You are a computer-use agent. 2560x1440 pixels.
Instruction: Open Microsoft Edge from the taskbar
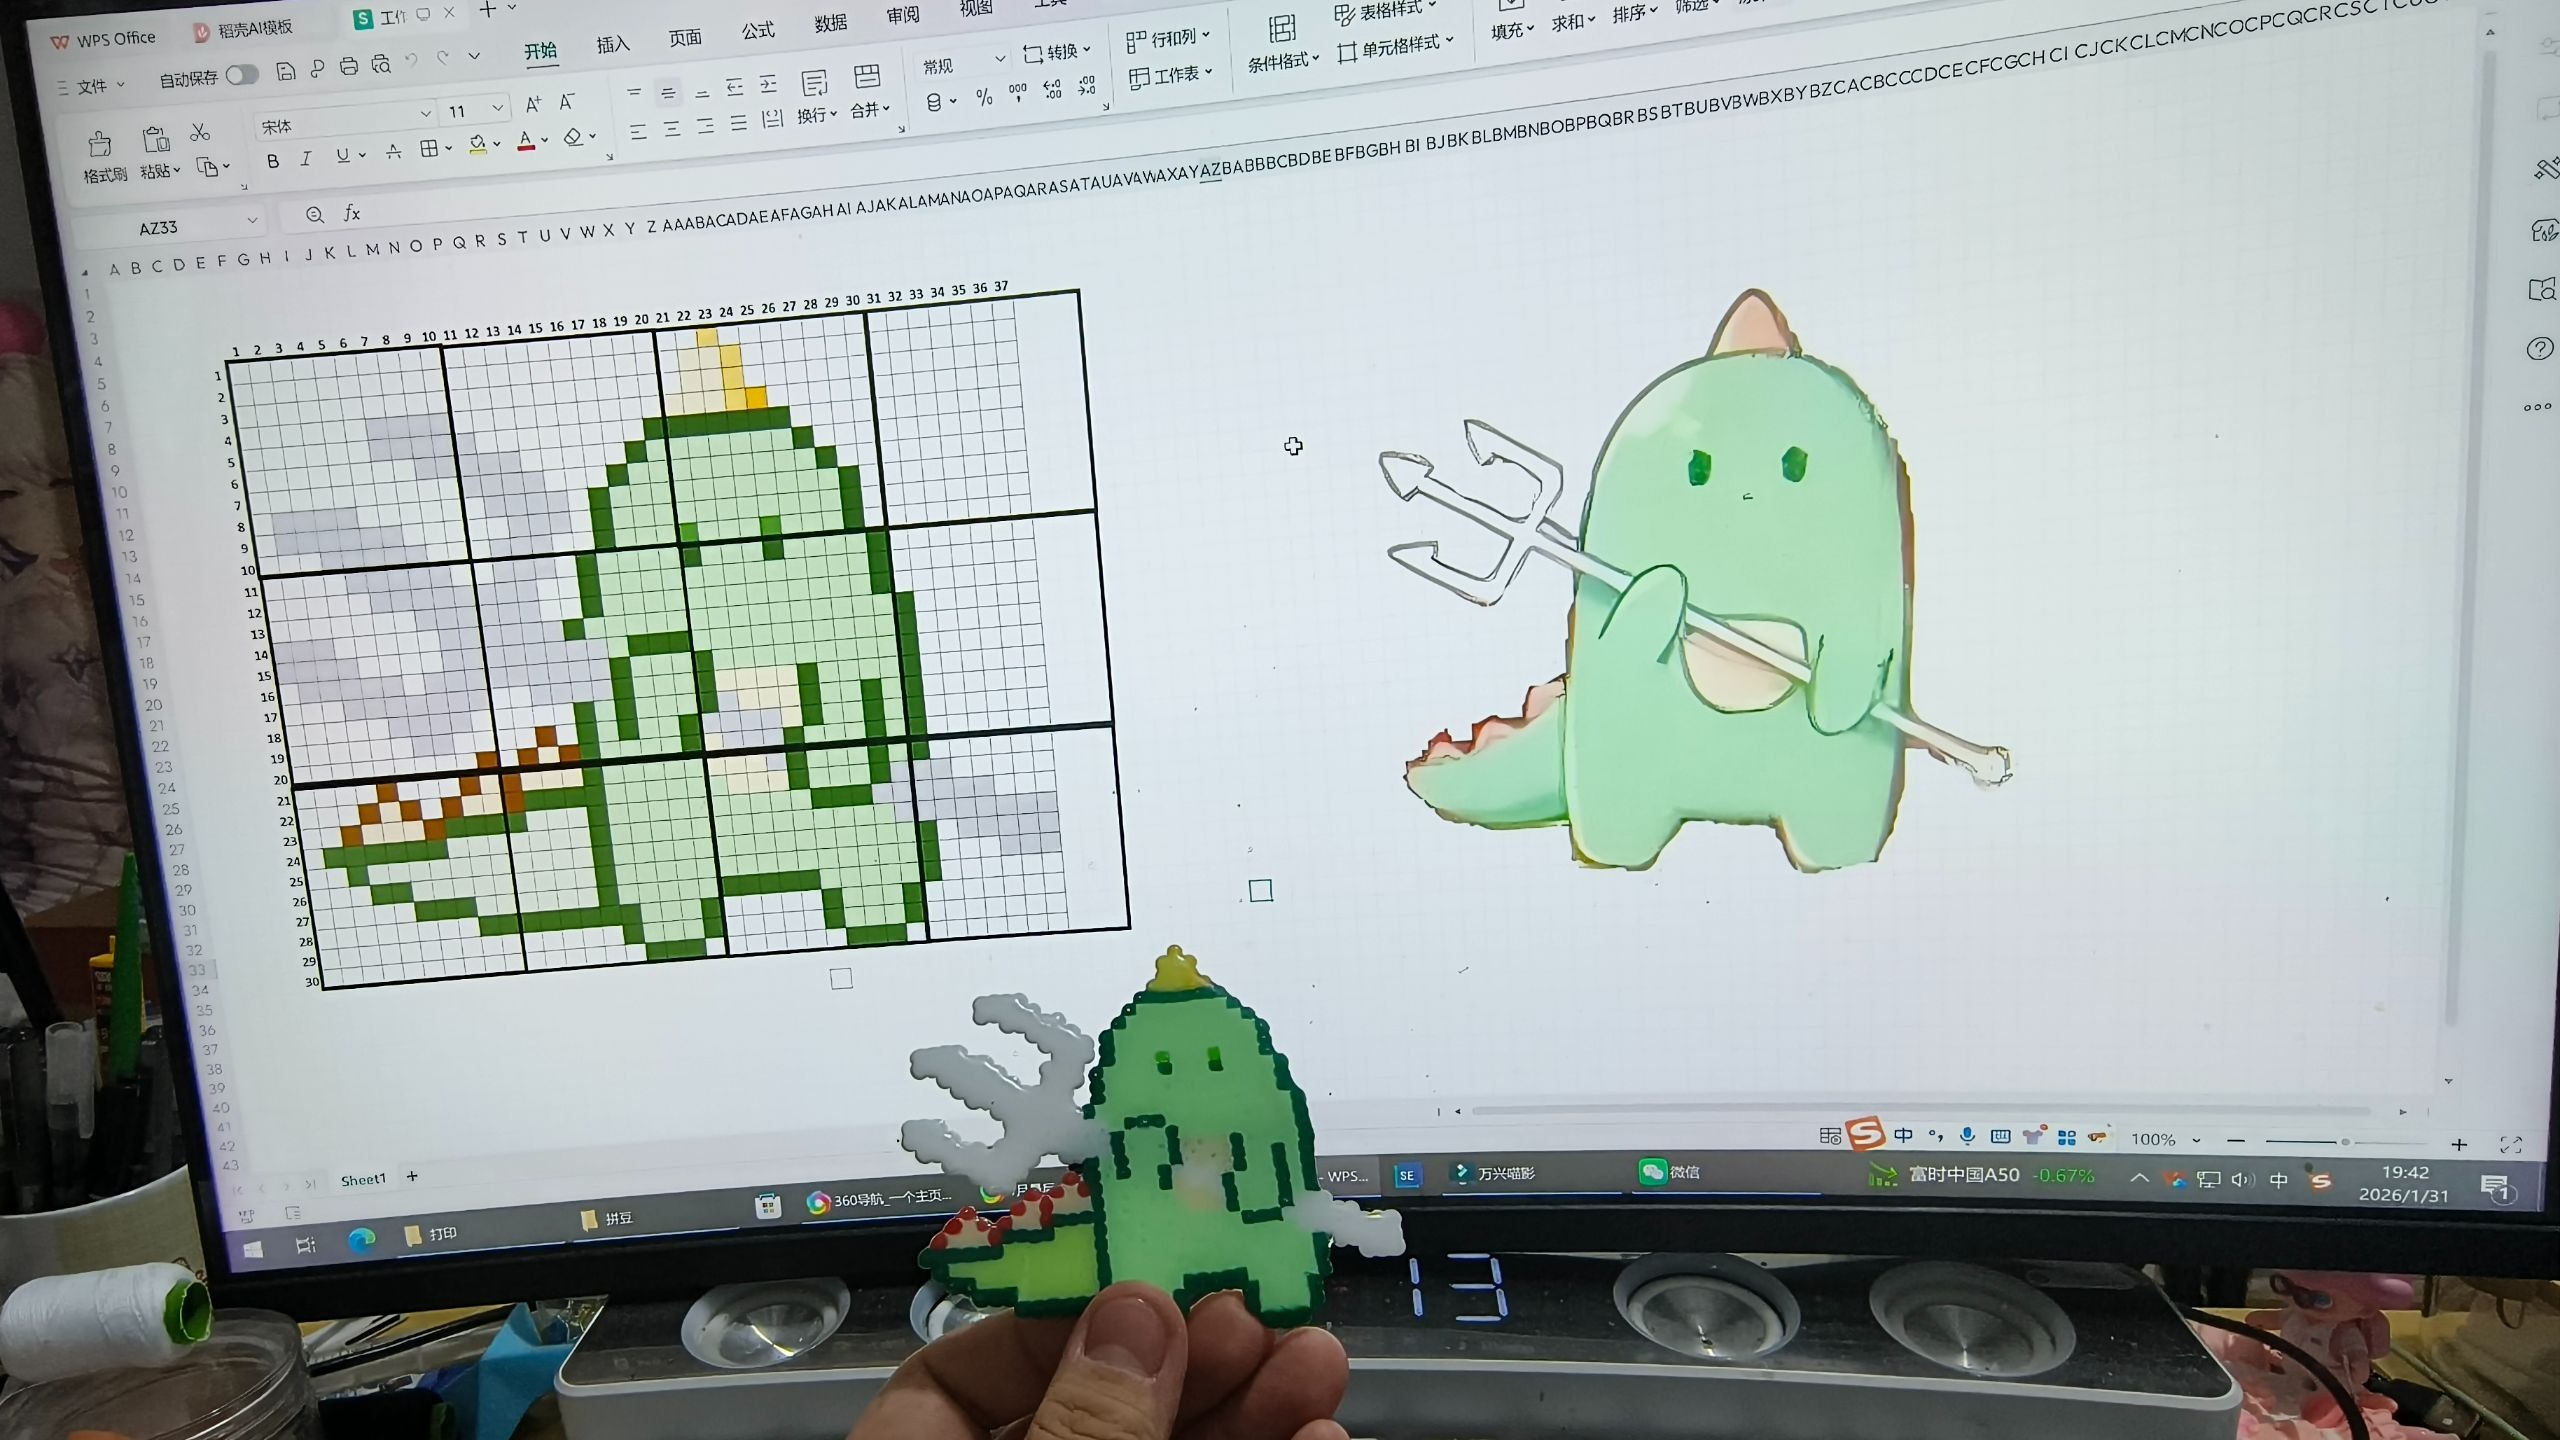click(x=361, y=1241)
